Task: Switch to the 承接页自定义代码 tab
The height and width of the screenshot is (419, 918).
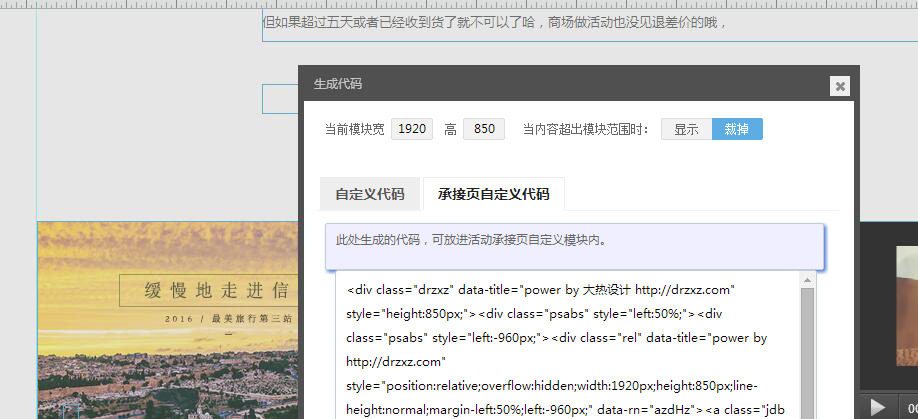Action: (x=494, y=194)
